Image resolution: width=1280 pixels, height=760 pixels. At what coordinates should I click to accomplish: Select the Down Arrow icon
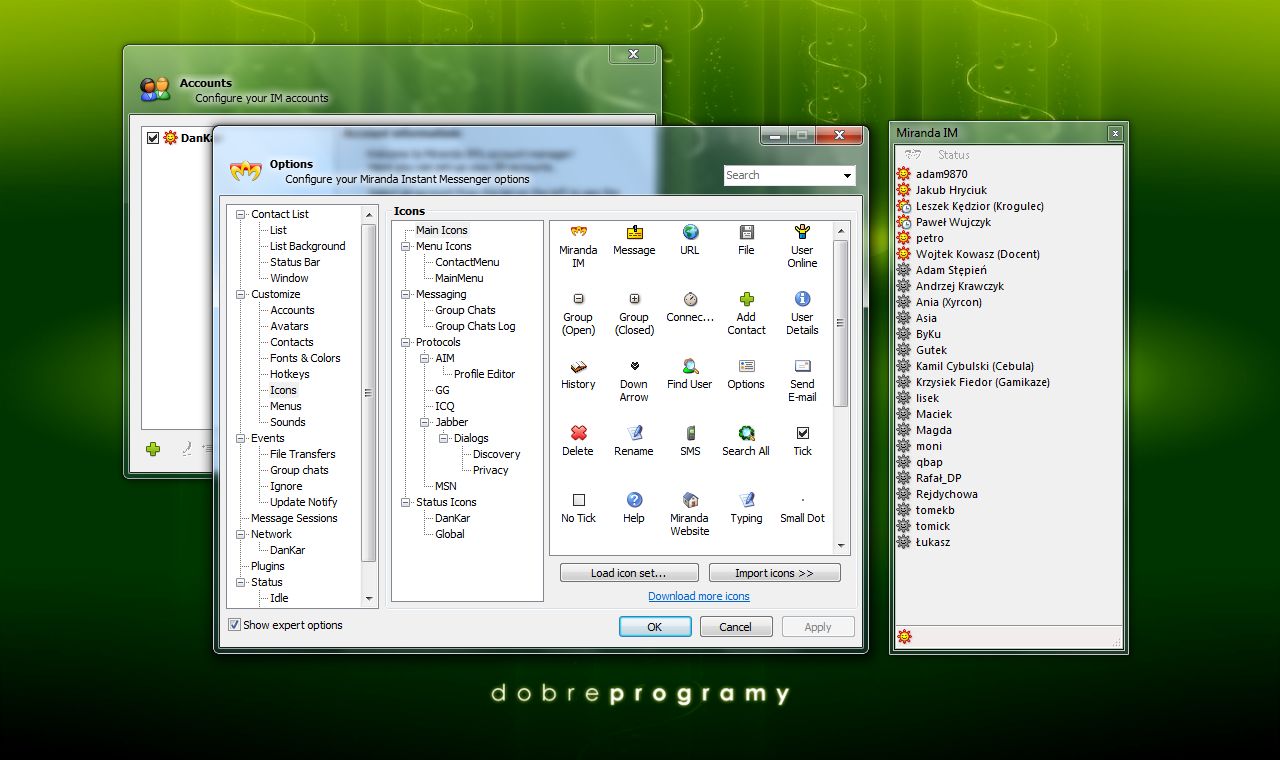pyautogui.click(x=634, y=366)
